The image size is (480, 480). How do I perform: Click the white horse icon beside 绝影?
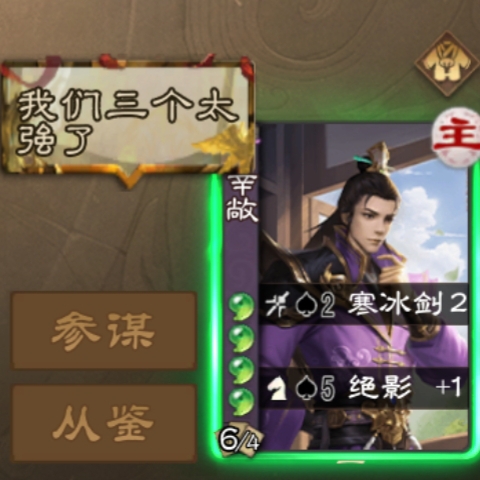[277, 388]
